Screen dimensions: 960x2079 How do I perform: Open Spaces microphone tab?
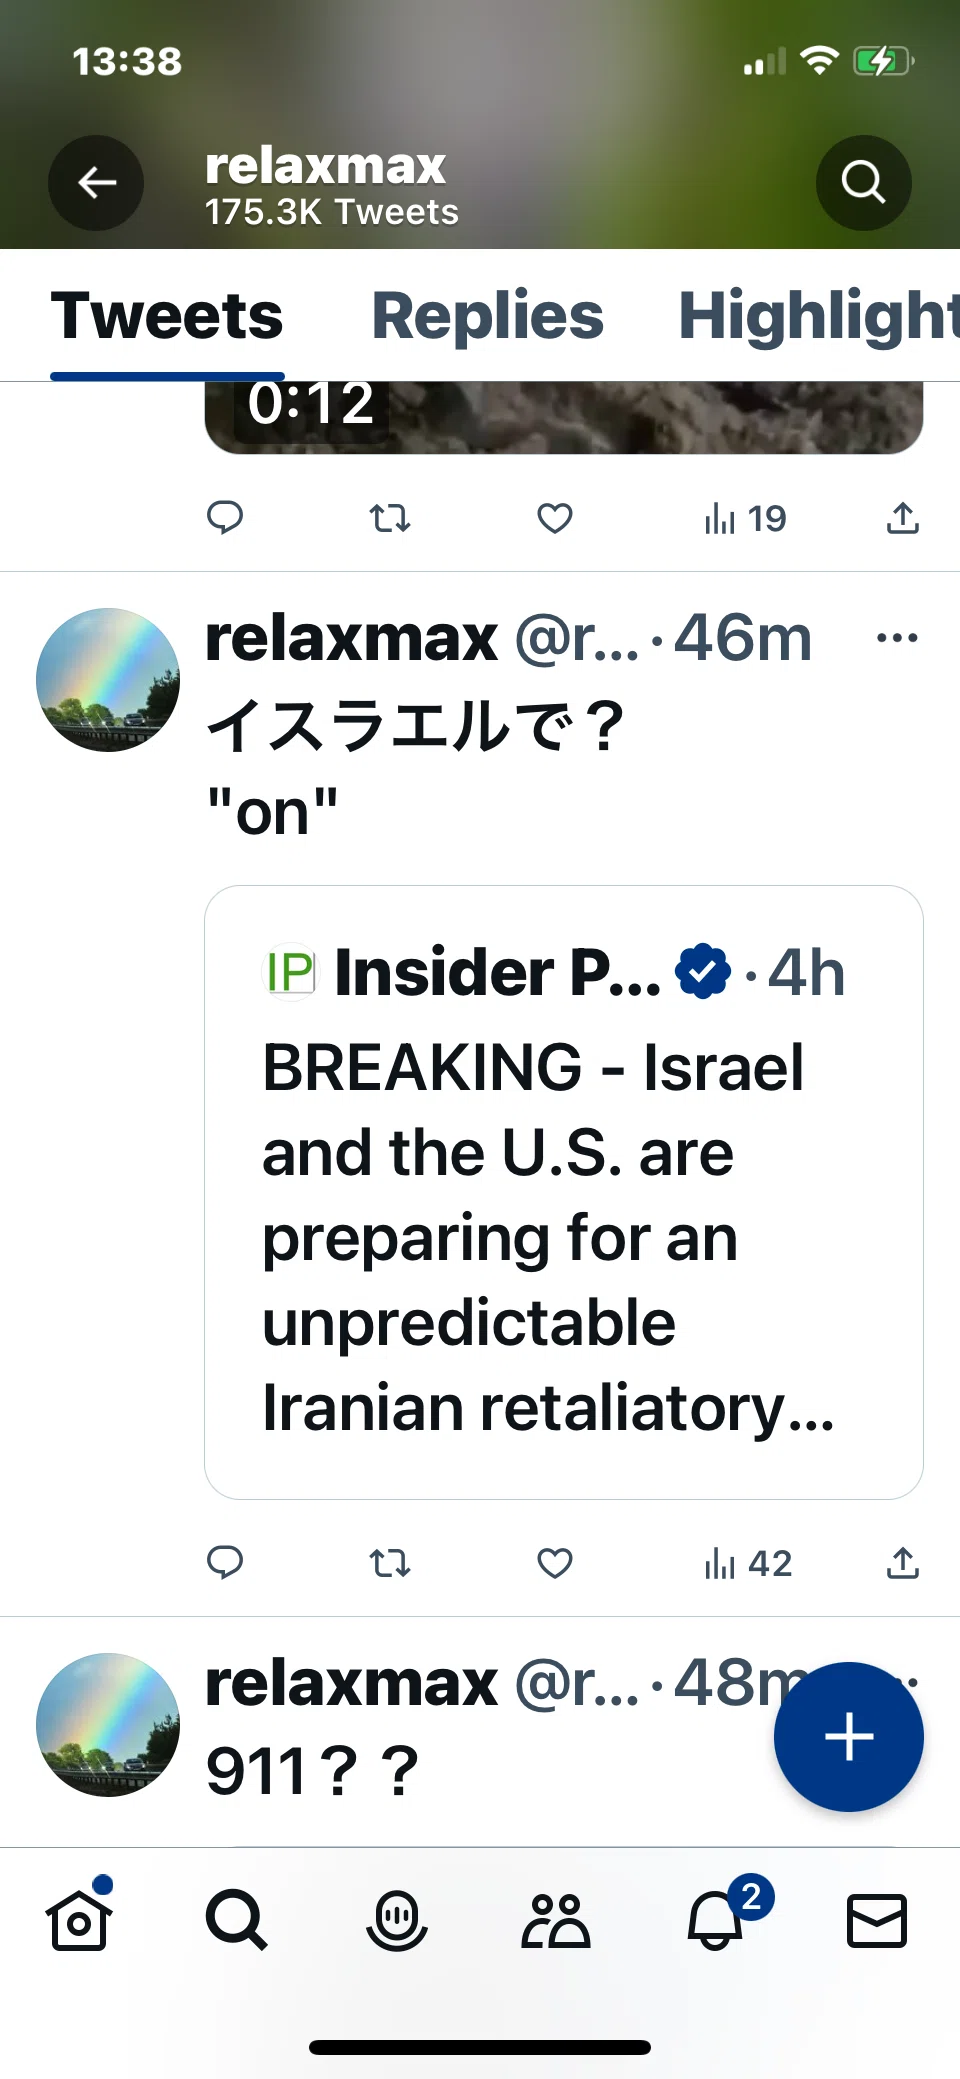click(x=397, y=1919)
